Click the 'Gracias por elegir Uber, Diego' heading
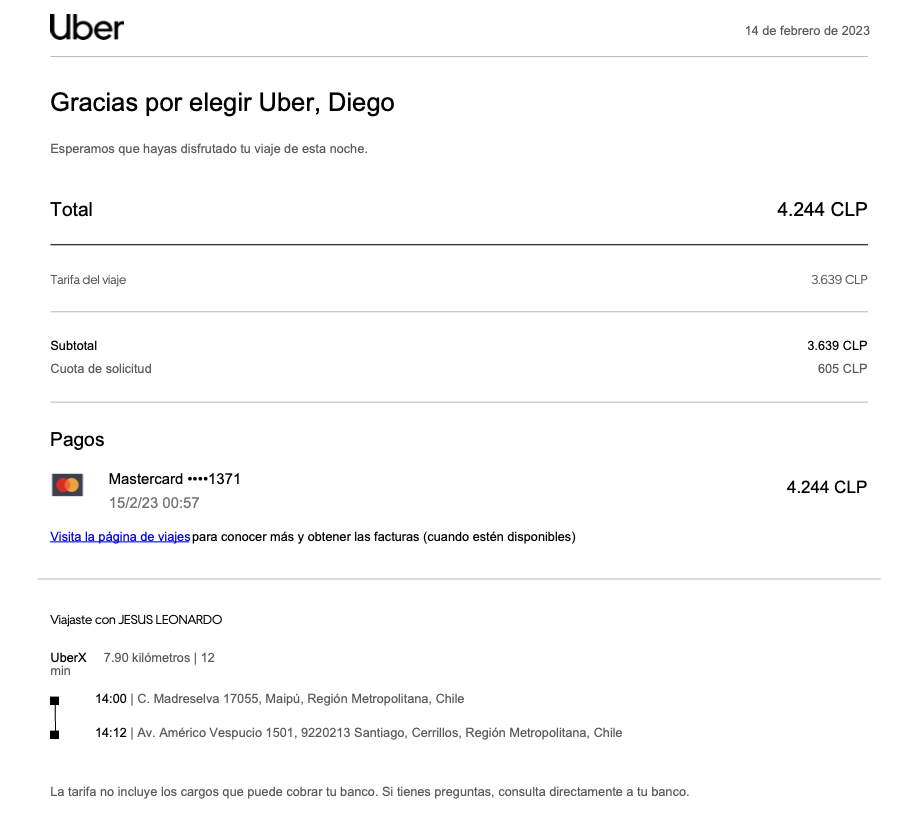The image size is (920, 840). click(222, 103)
